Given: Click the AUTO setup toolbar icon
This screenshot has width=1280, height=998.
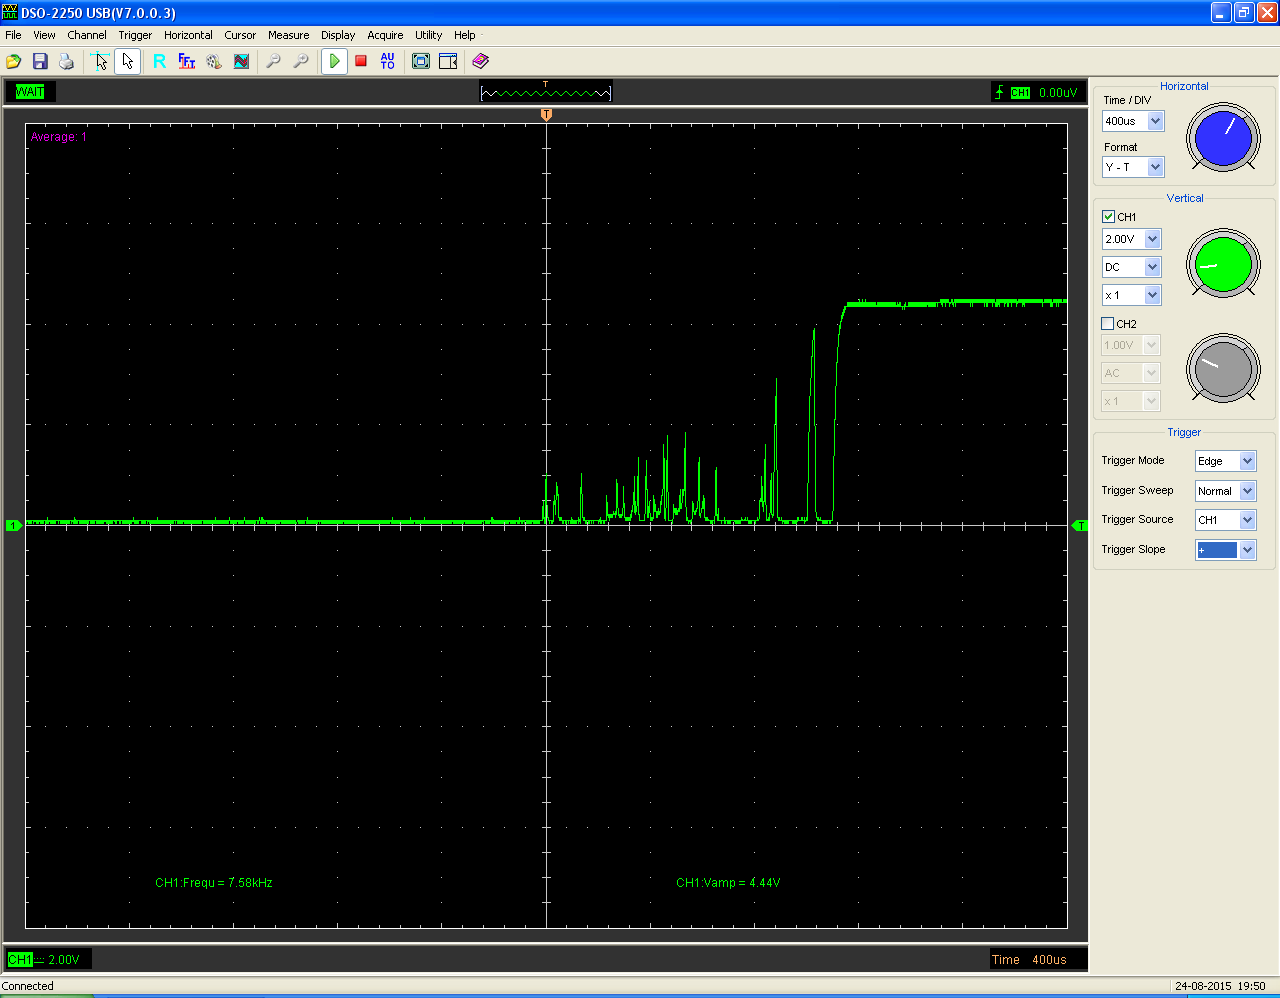Looking at the screenshot, I should click(388, 62).
